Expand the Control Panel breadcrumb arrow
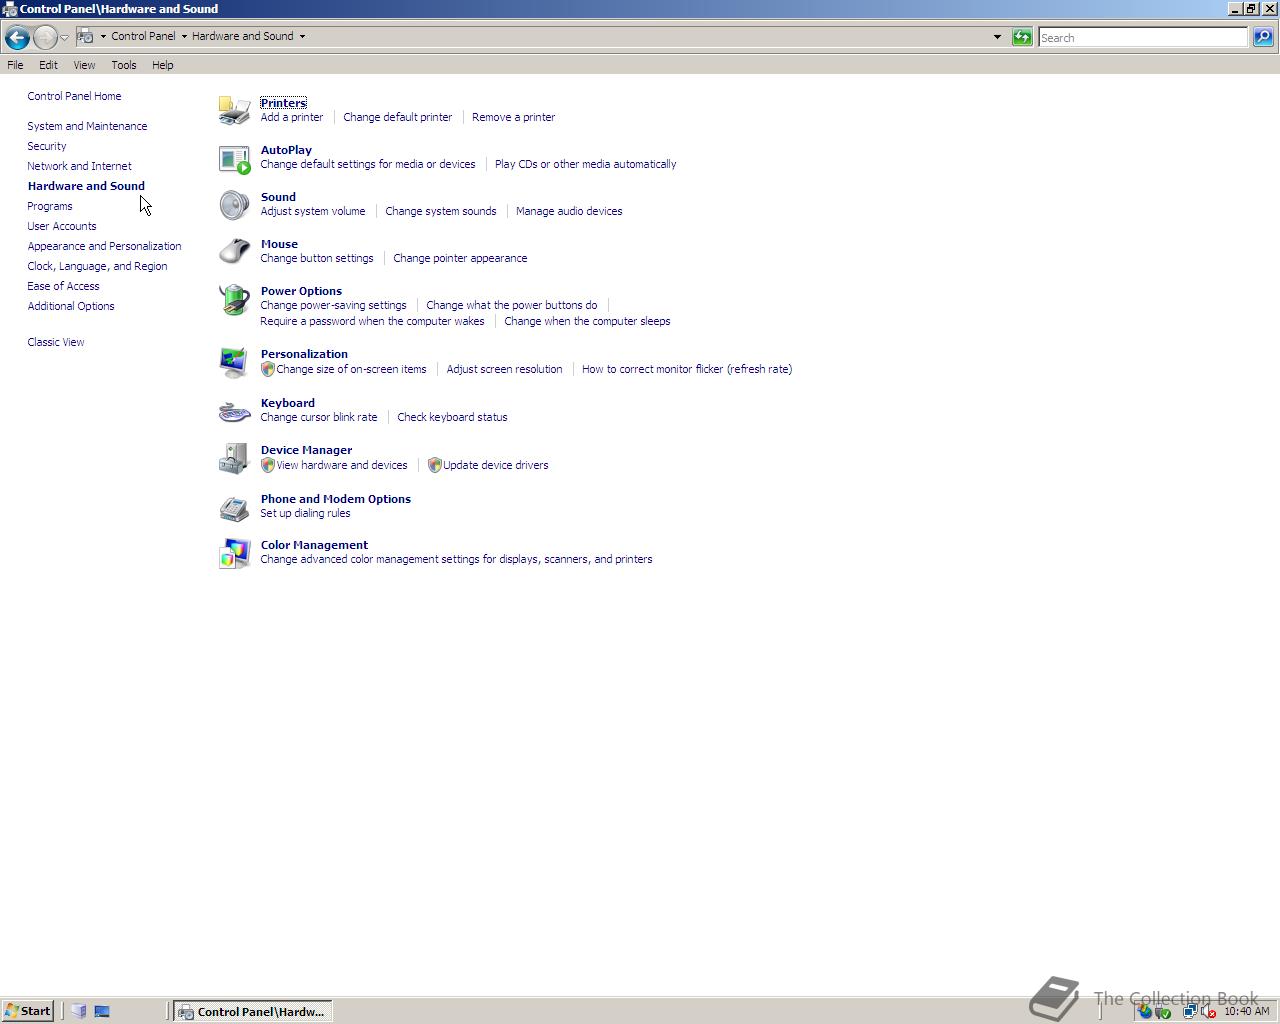The height and width of the screenshot is (1024, 1280). [x=184, y=36]
